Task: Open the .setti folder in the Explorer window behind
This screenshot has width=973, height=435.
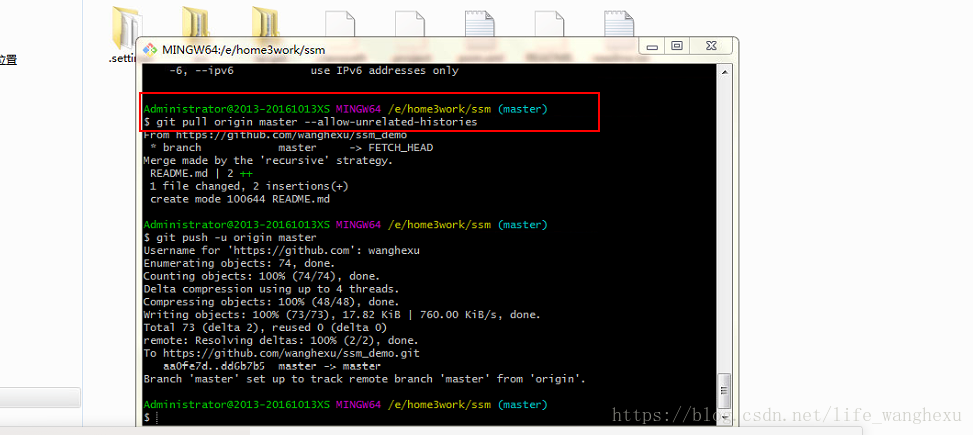Action: (126, 35)
